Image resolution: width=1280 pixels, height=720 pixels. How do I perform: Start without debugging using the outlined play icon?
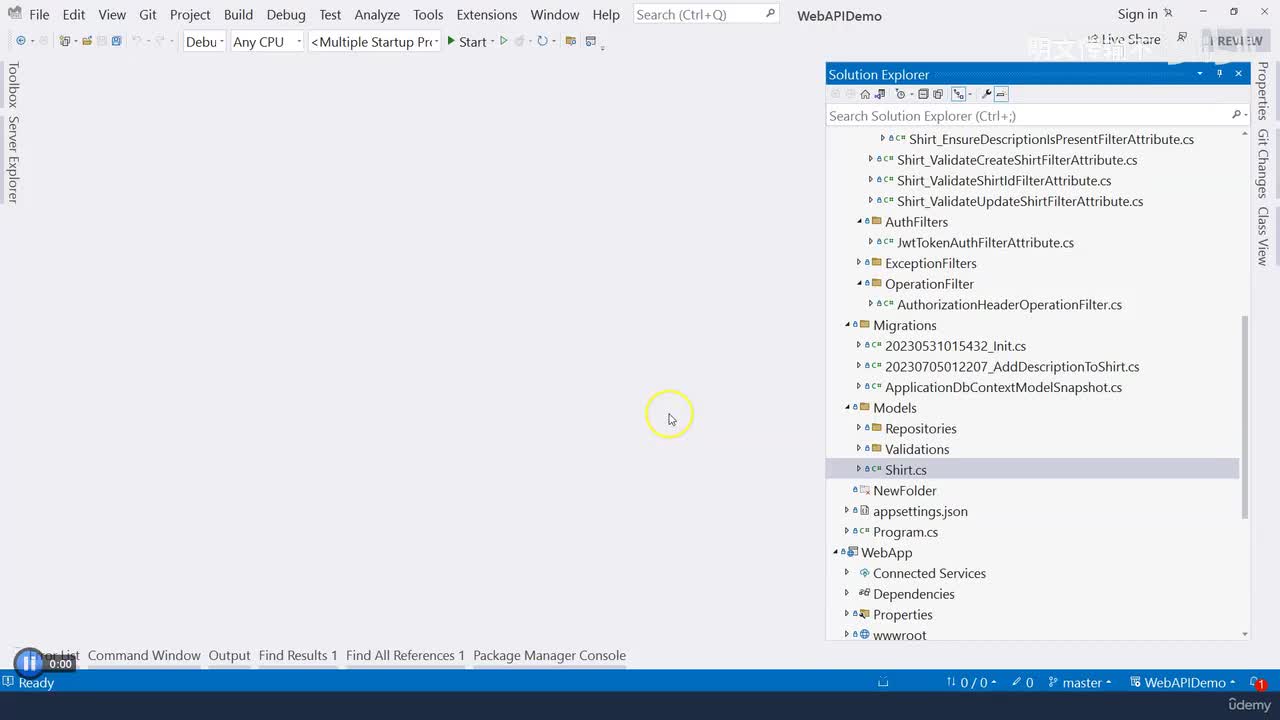503,41
